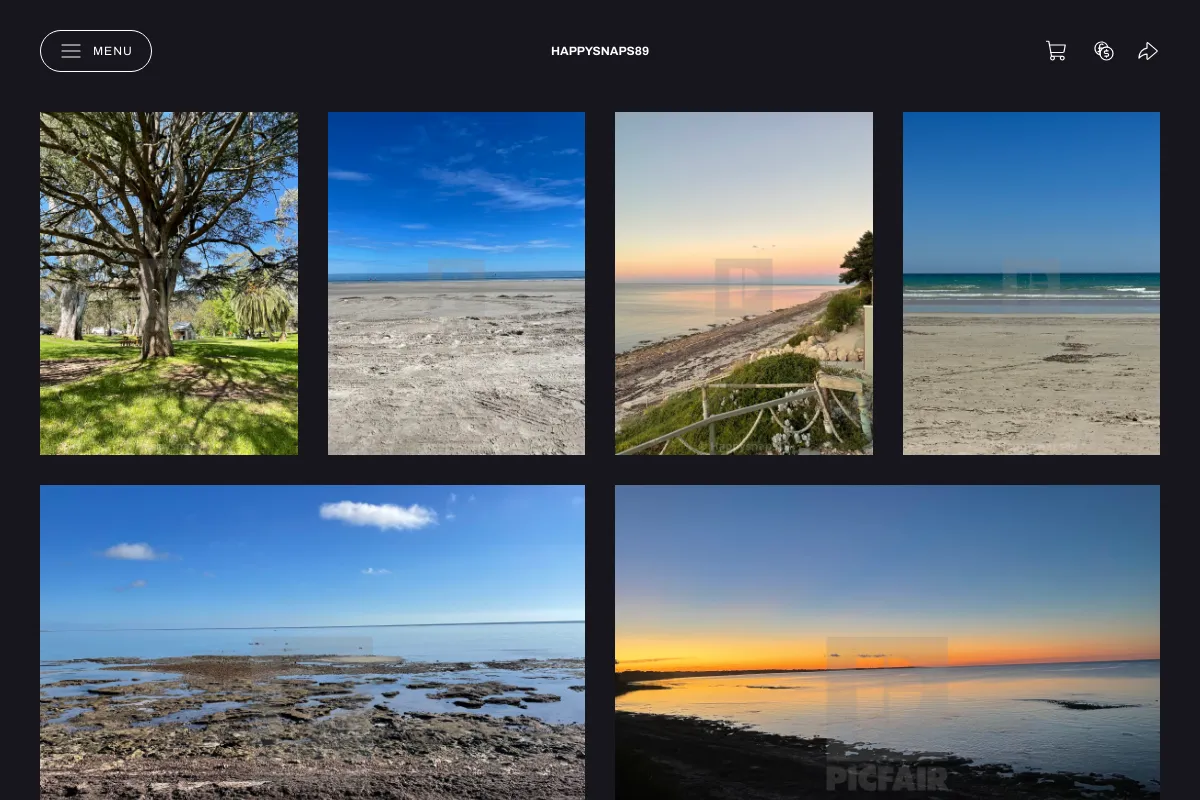1200x800 pixels.
Task: Click the palm tree in park photo
Action: [262, 306]
